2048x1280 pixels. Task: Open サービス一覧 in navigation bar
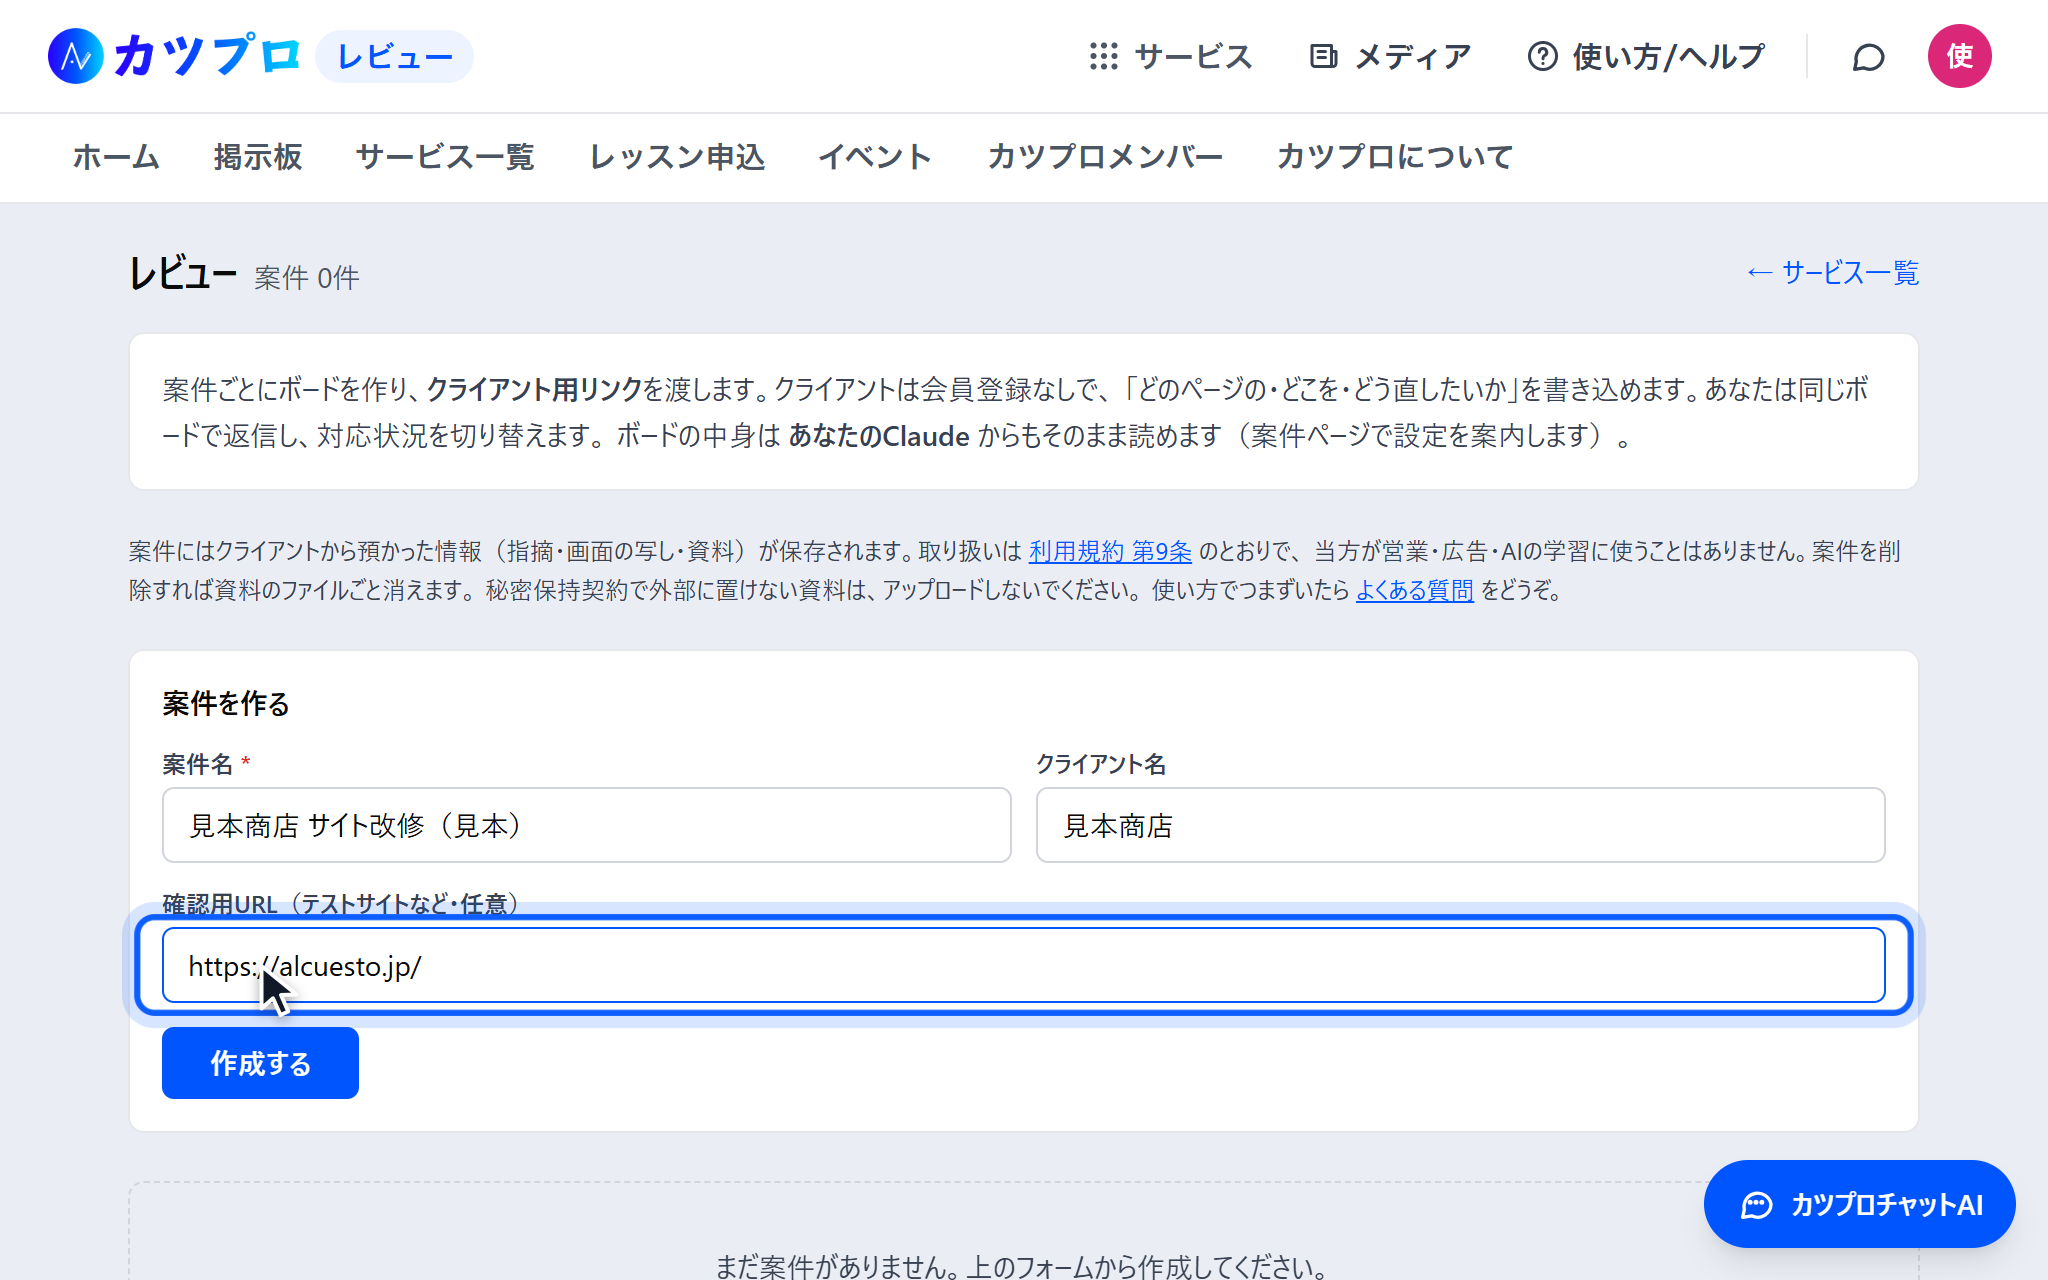click(445, 157)
